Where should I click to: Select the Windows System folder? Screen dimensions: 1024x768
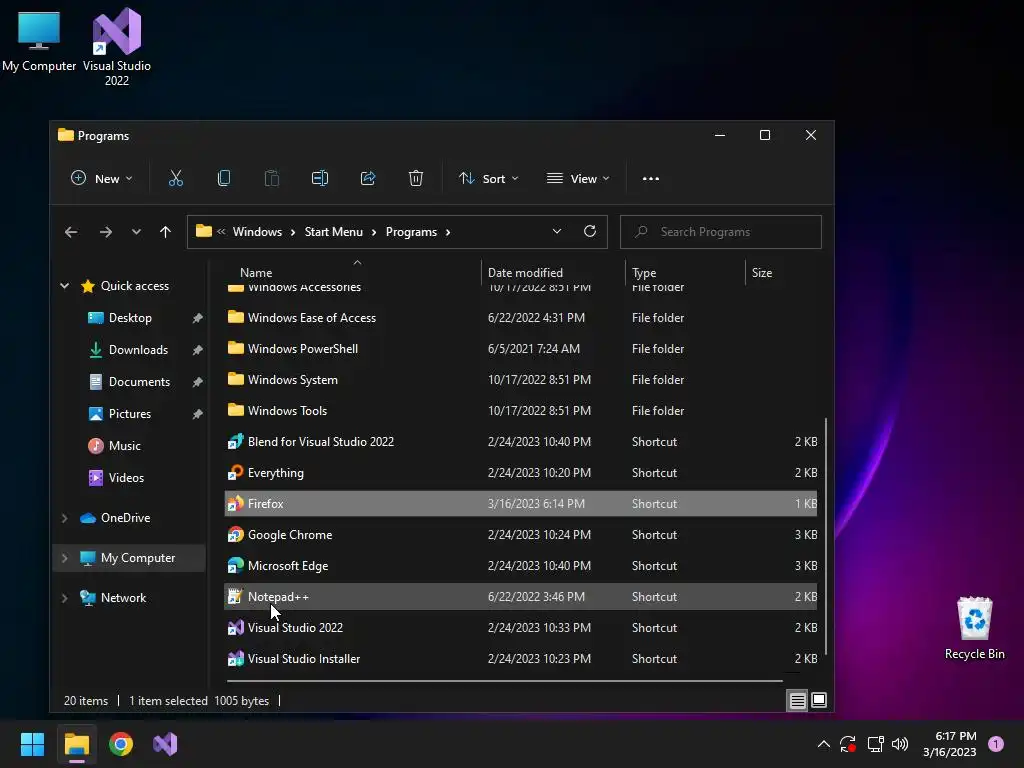coord(520,379)
